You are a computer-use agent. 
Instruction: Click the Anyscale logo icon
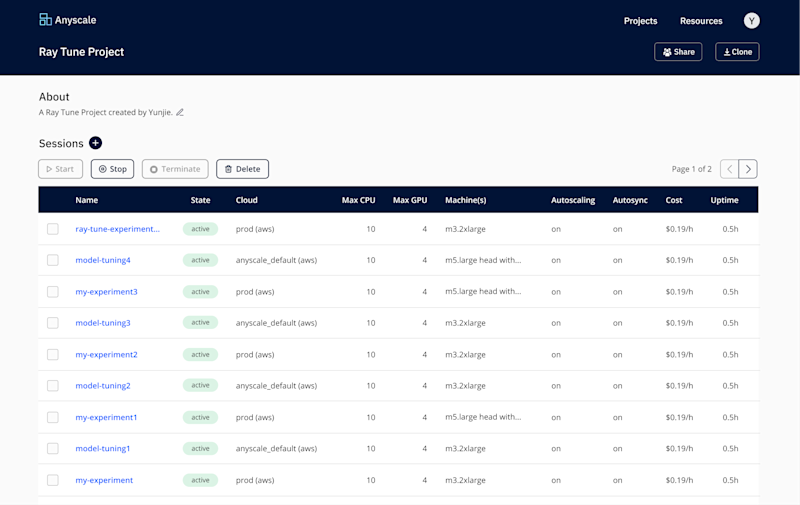[x=45, y=19]
